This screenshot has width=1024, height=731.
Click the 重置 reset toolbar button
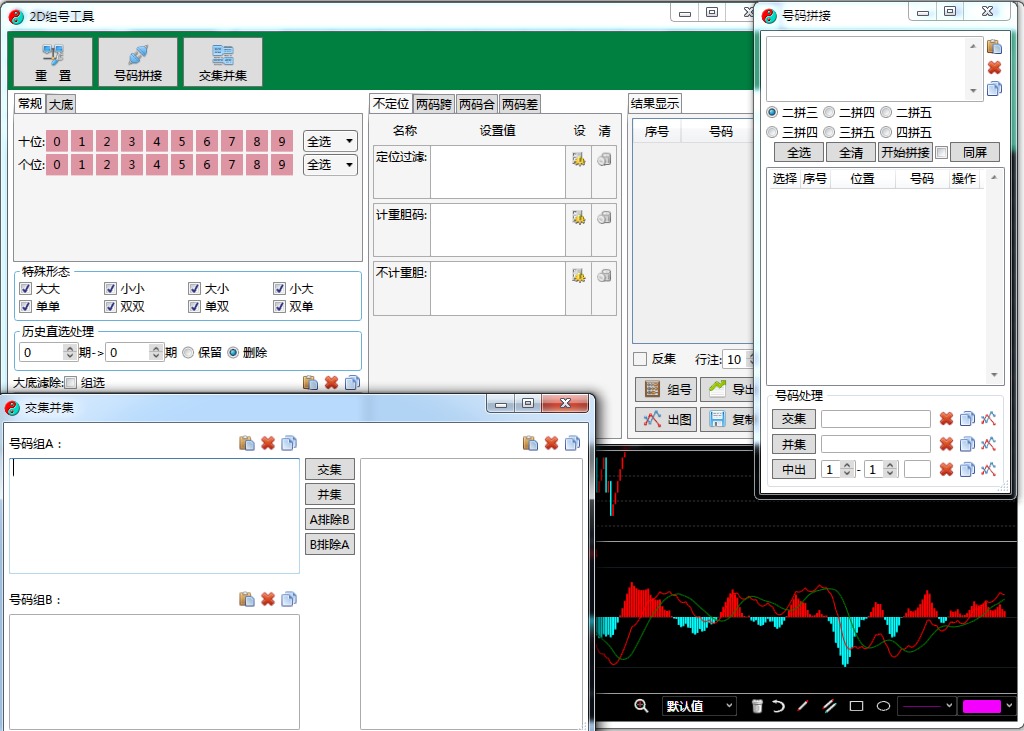point(53,62)
